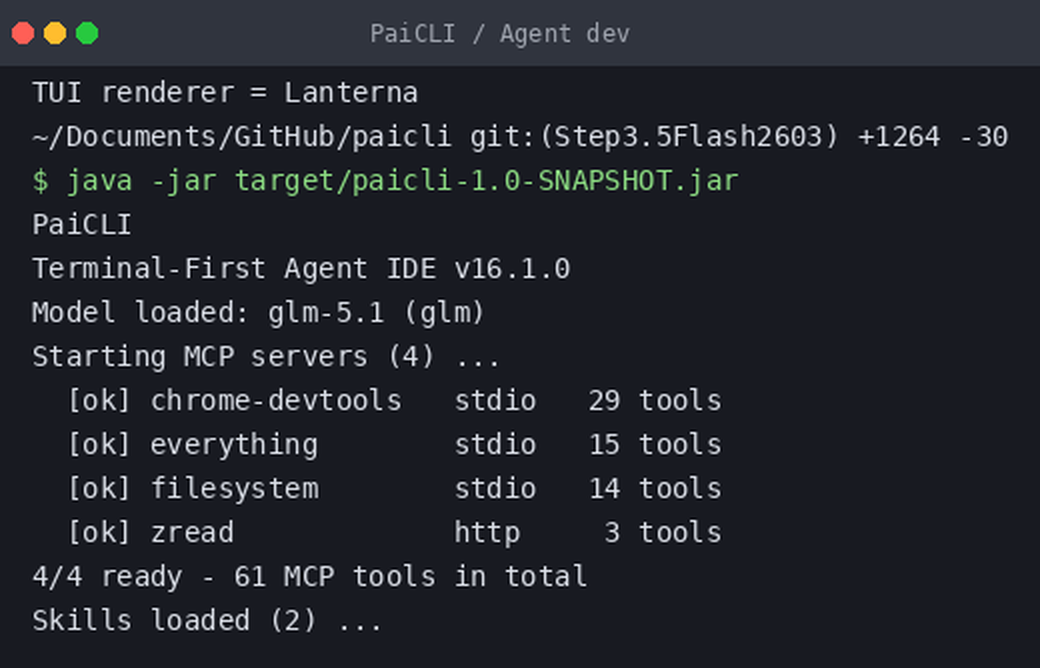Click the Step3.5Flash2603 git branch name
Viewport: 1040px width, 668px height.
coord(688,137)
